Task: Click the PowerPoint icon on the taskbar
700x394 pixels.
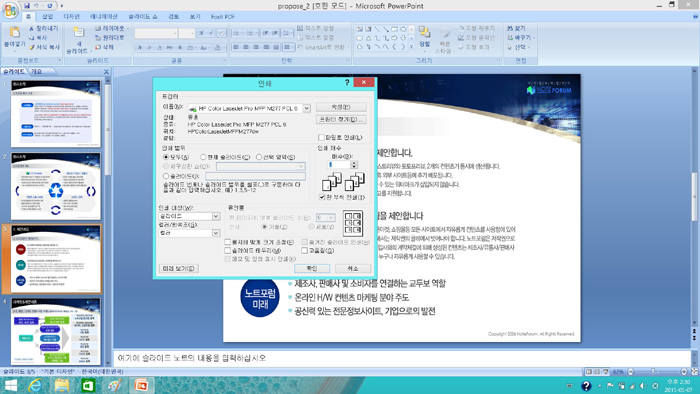Action: point(142,385)
